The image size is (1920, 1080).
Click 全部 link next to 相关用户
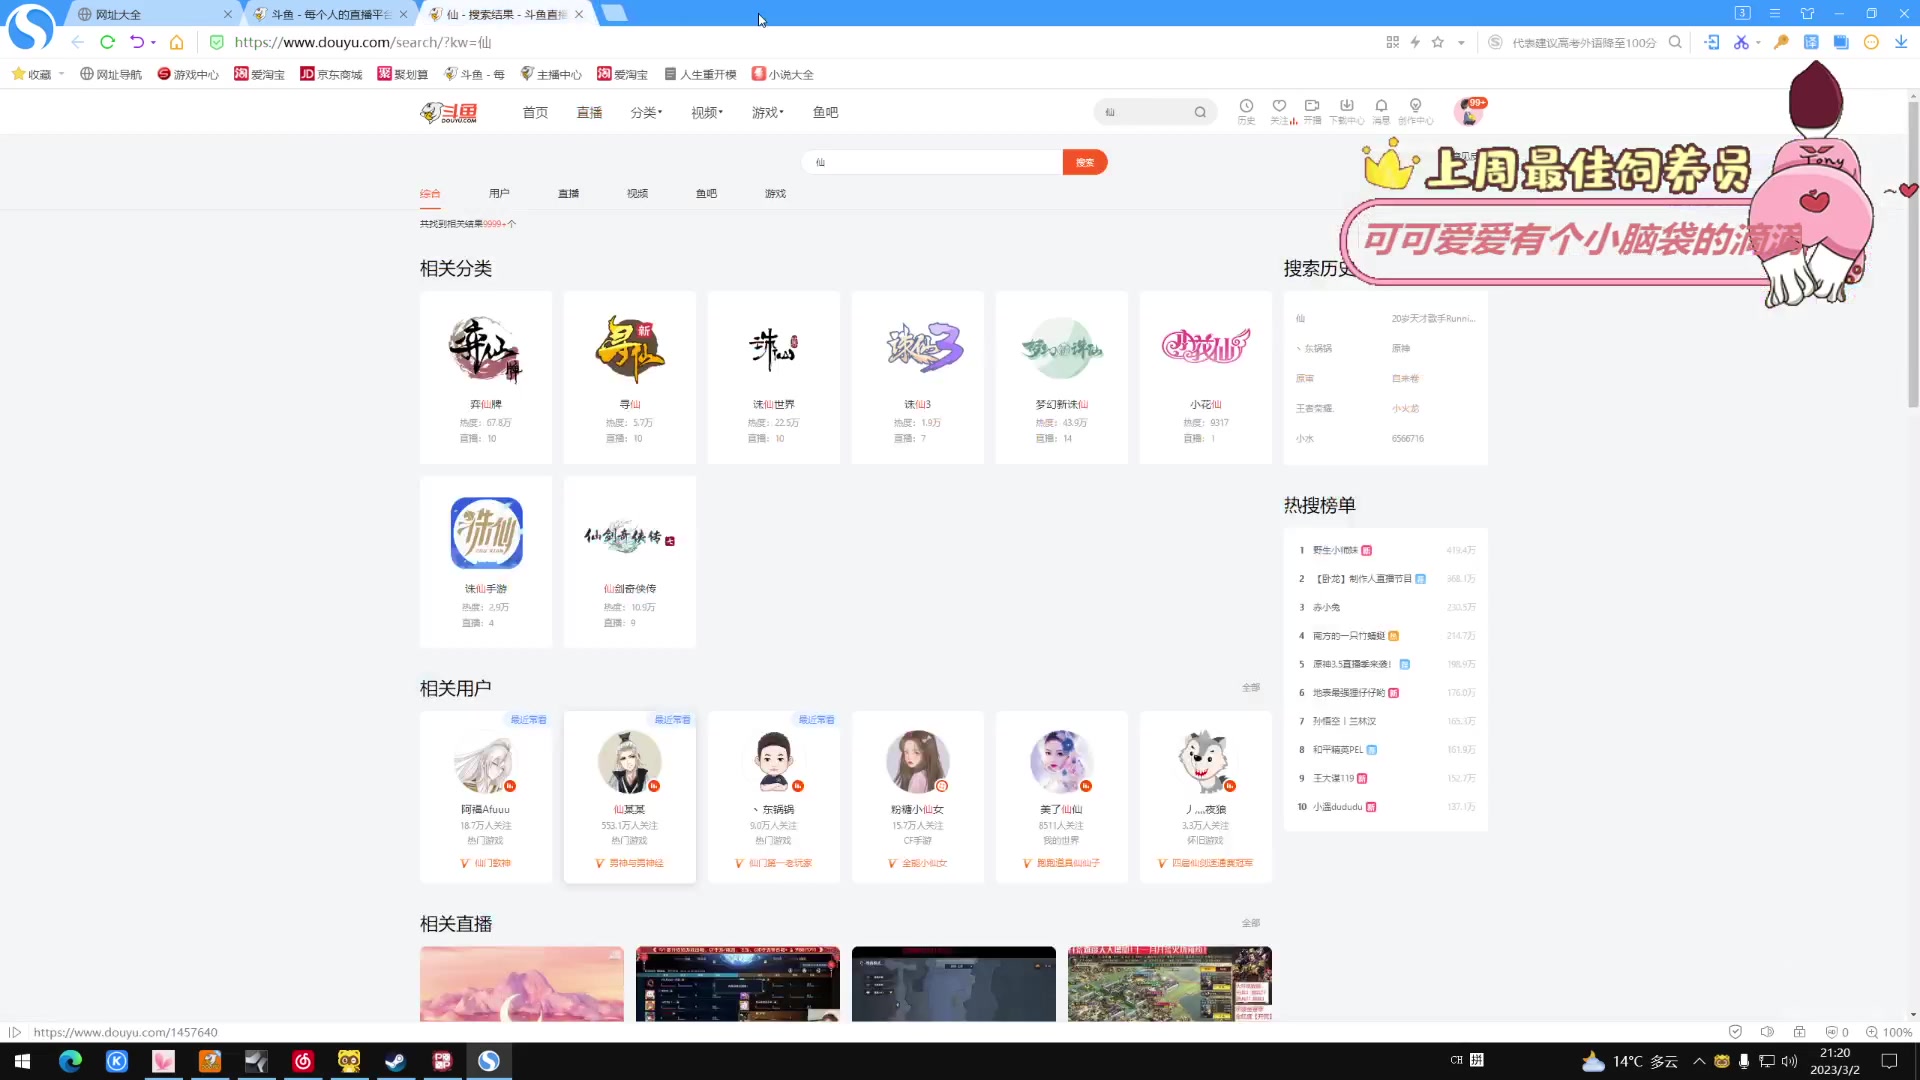pyautogui.click(x=1251, y=688)
